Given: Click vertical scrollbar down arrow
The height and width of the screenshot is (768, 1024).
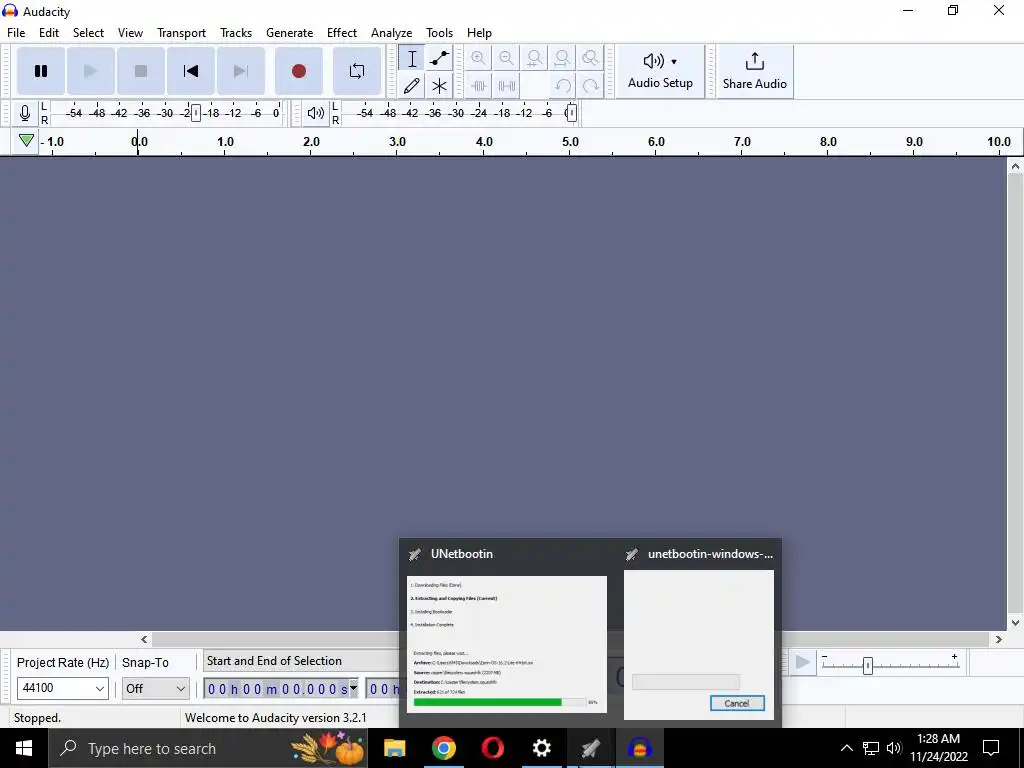Looking at the screenshot, I should [x=1015, y=622].
